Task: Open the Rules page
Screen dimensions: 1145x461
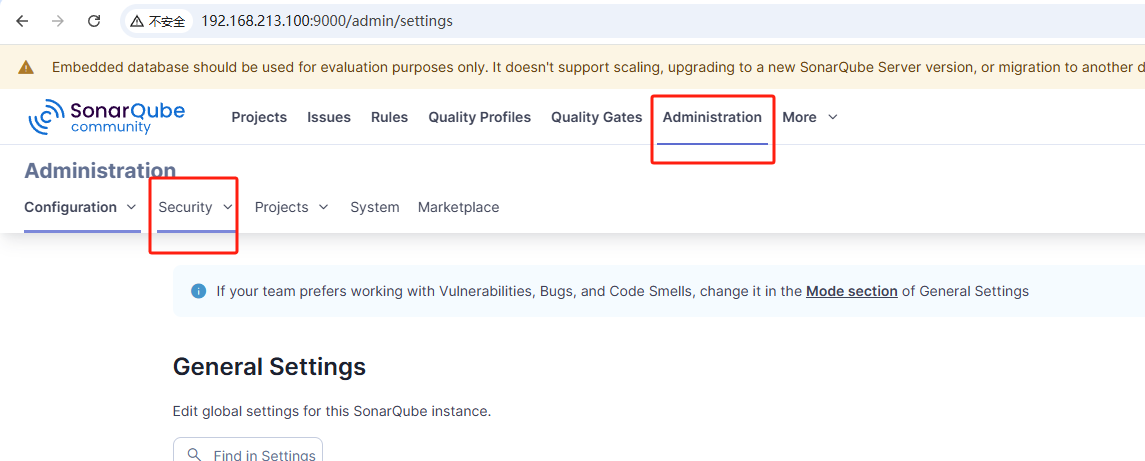Action: tap(389, 117)
